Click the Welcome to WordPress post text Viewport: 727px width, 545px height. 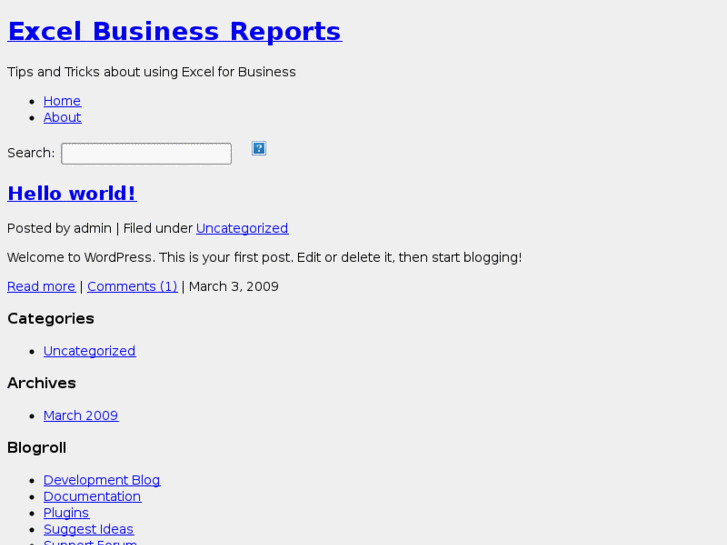[264, 257]
